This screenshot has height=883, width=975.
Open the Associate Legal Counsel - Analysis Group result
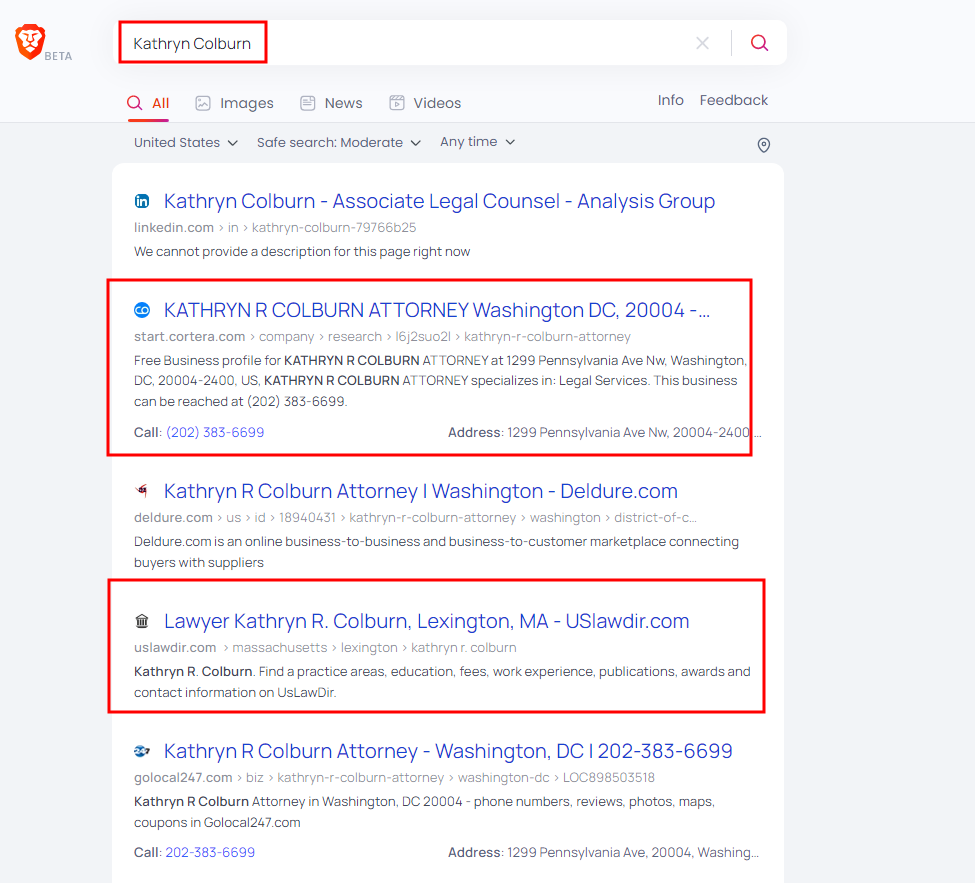click(439, 201)
